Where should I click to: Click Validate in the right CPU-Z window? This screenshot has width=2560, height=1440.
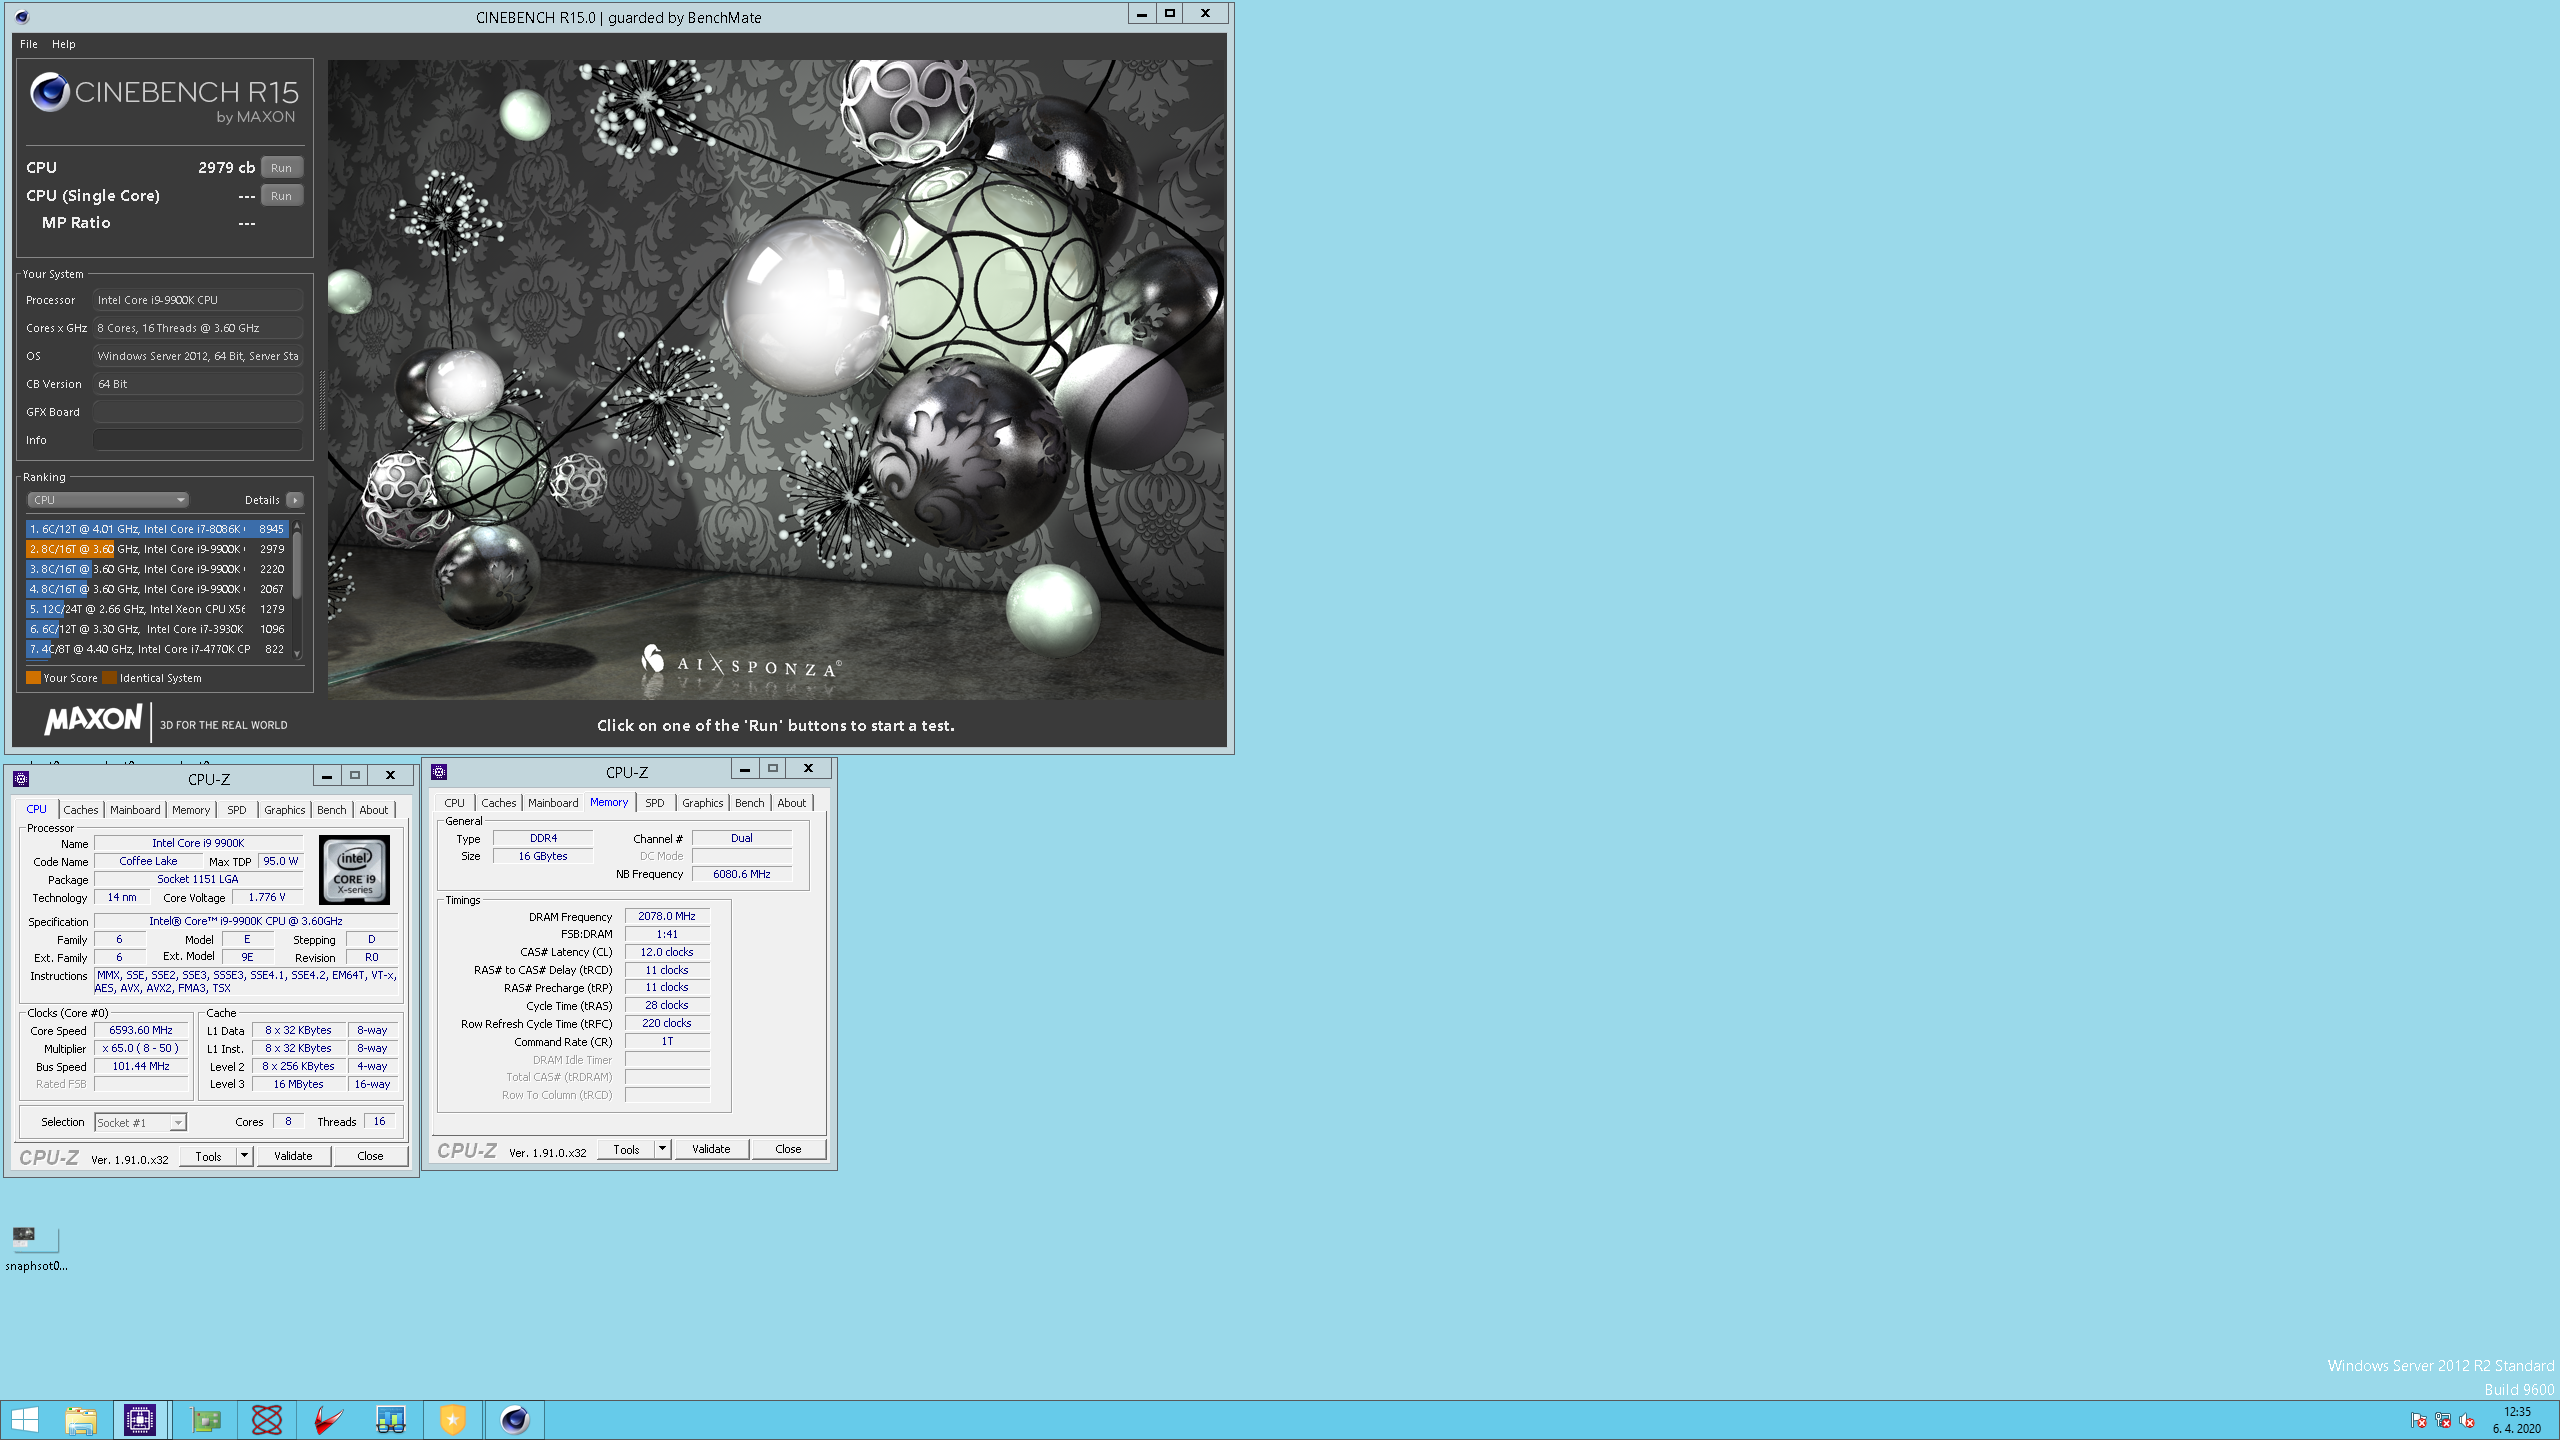(x=711, y=1149)
